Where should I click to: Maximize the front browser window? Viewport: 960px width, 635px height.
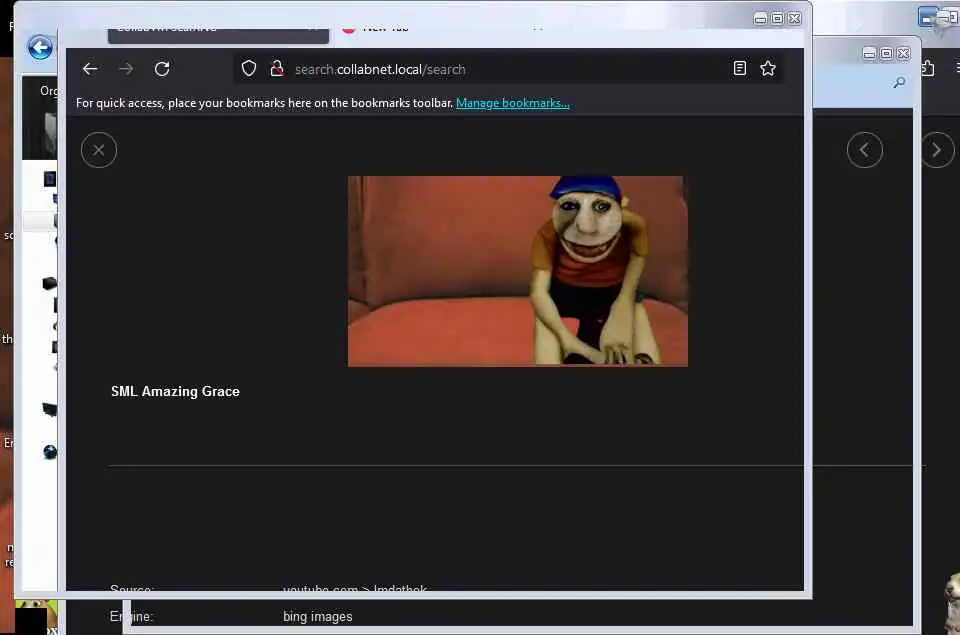[x=778, y=18]
